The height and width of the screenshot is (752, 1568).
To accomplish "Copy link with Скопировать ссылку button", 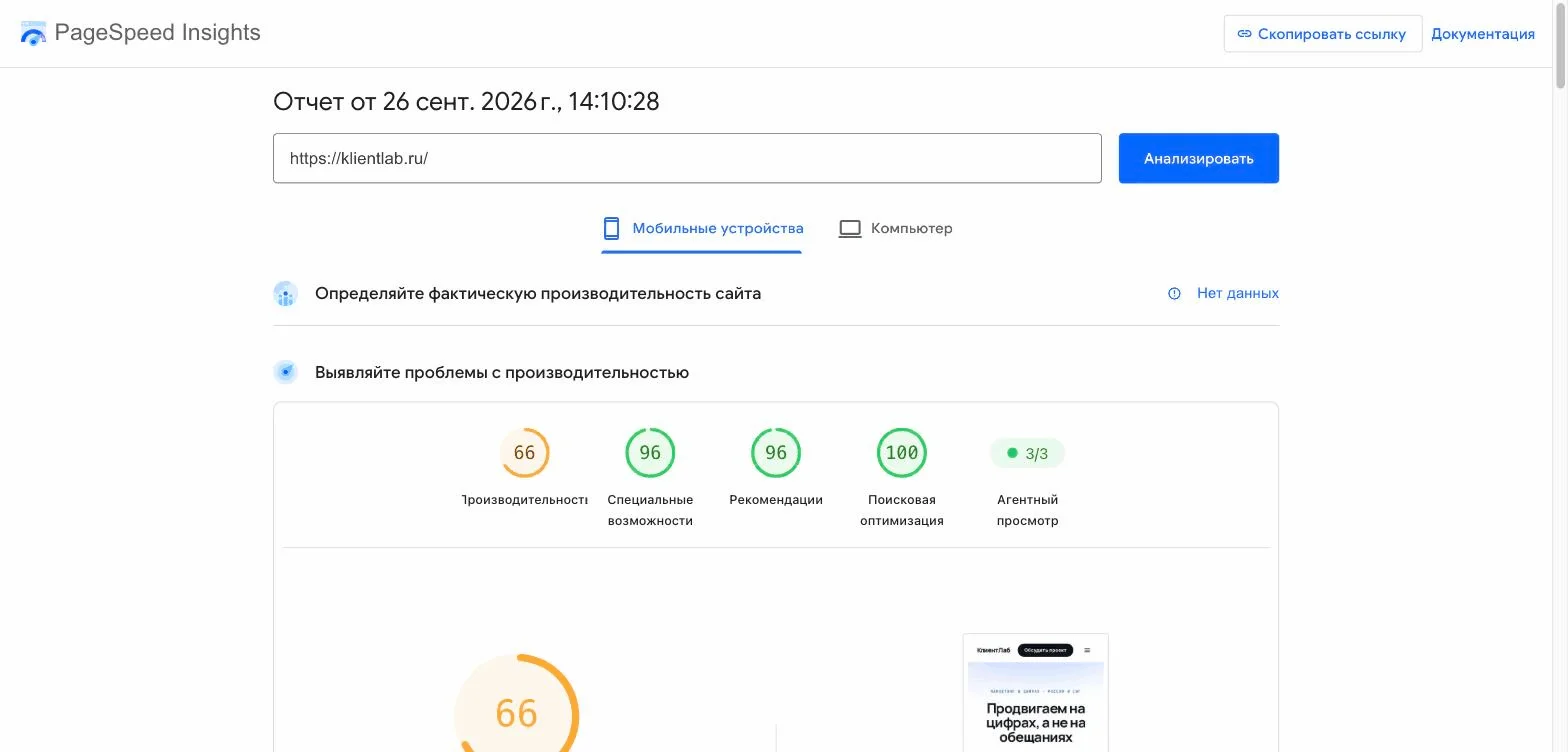I will [x=1323, y=34].
